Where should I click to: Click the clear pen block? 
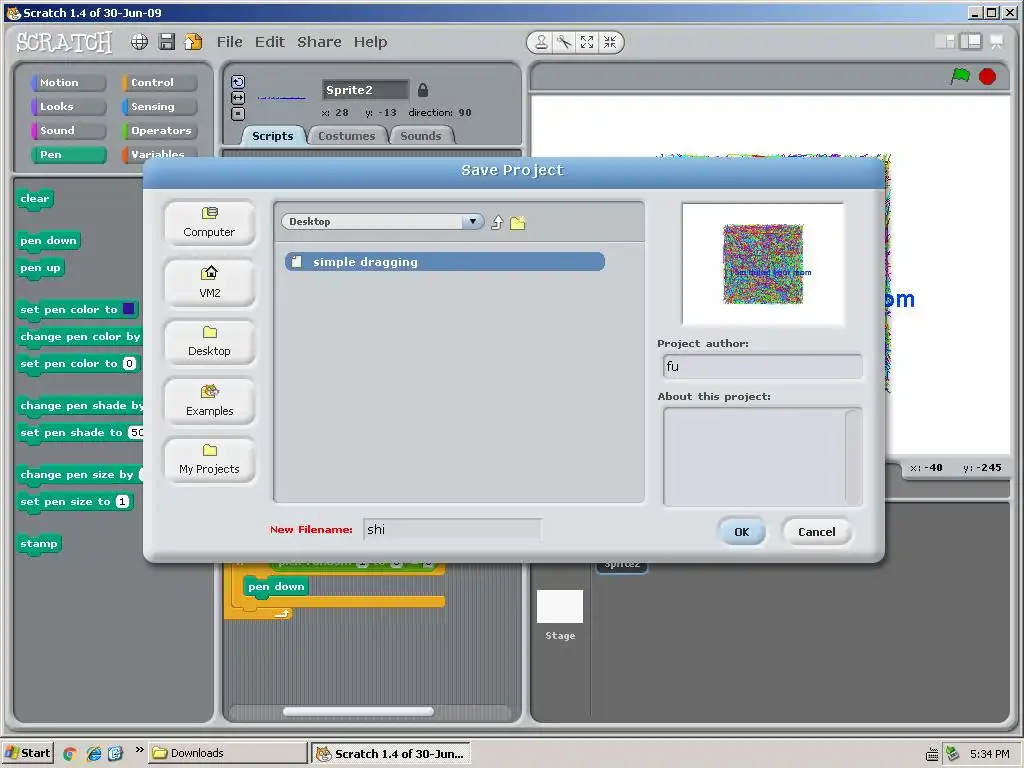tap(35, 199)
